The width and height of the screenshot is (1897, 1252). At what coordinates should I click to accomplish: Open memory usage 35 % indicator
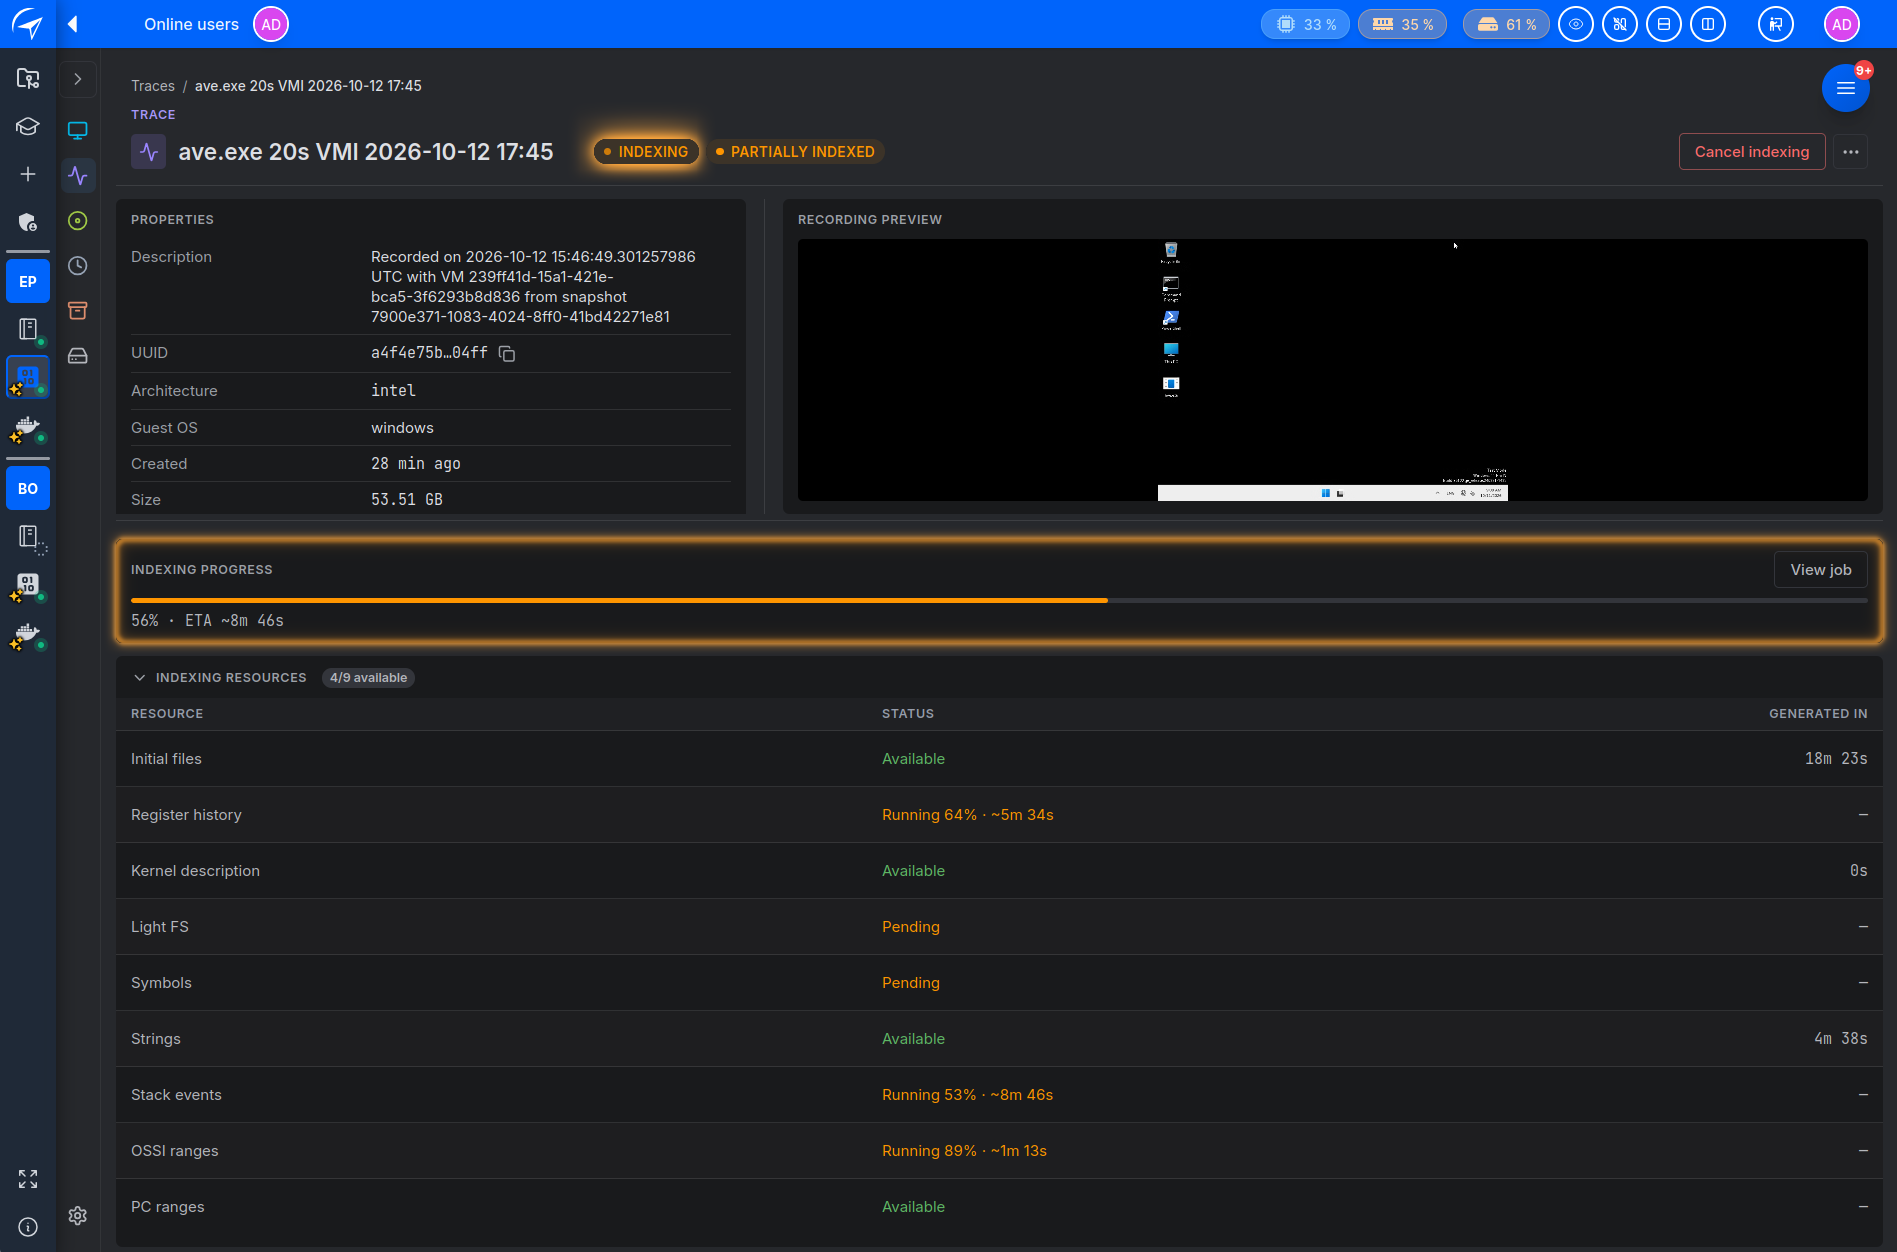tap(1402, 24)
